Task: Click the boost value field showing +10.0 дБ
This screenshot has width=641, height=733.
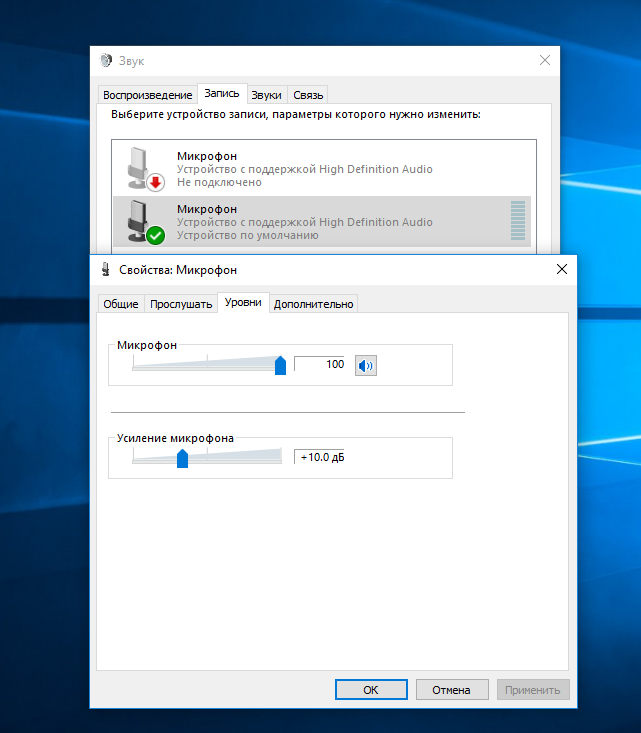Action: pos(320,458)
